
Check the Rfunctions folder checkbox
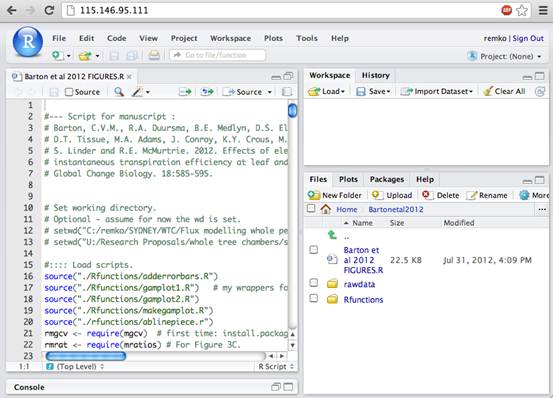[x=314, y=298]
